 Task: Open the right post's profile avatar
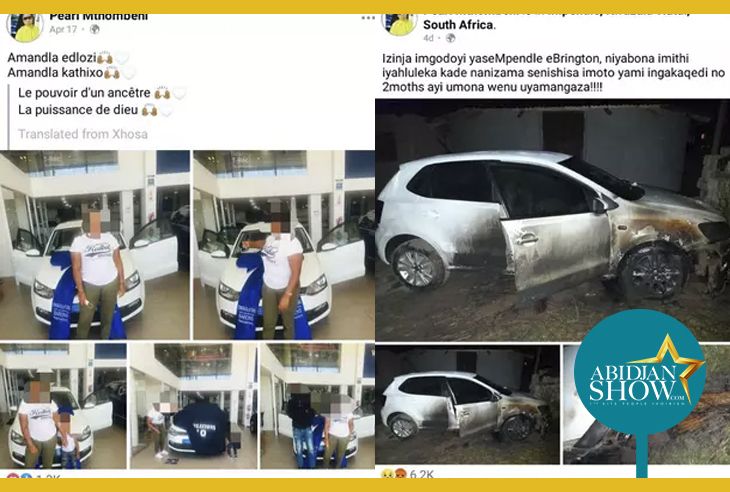399,24
